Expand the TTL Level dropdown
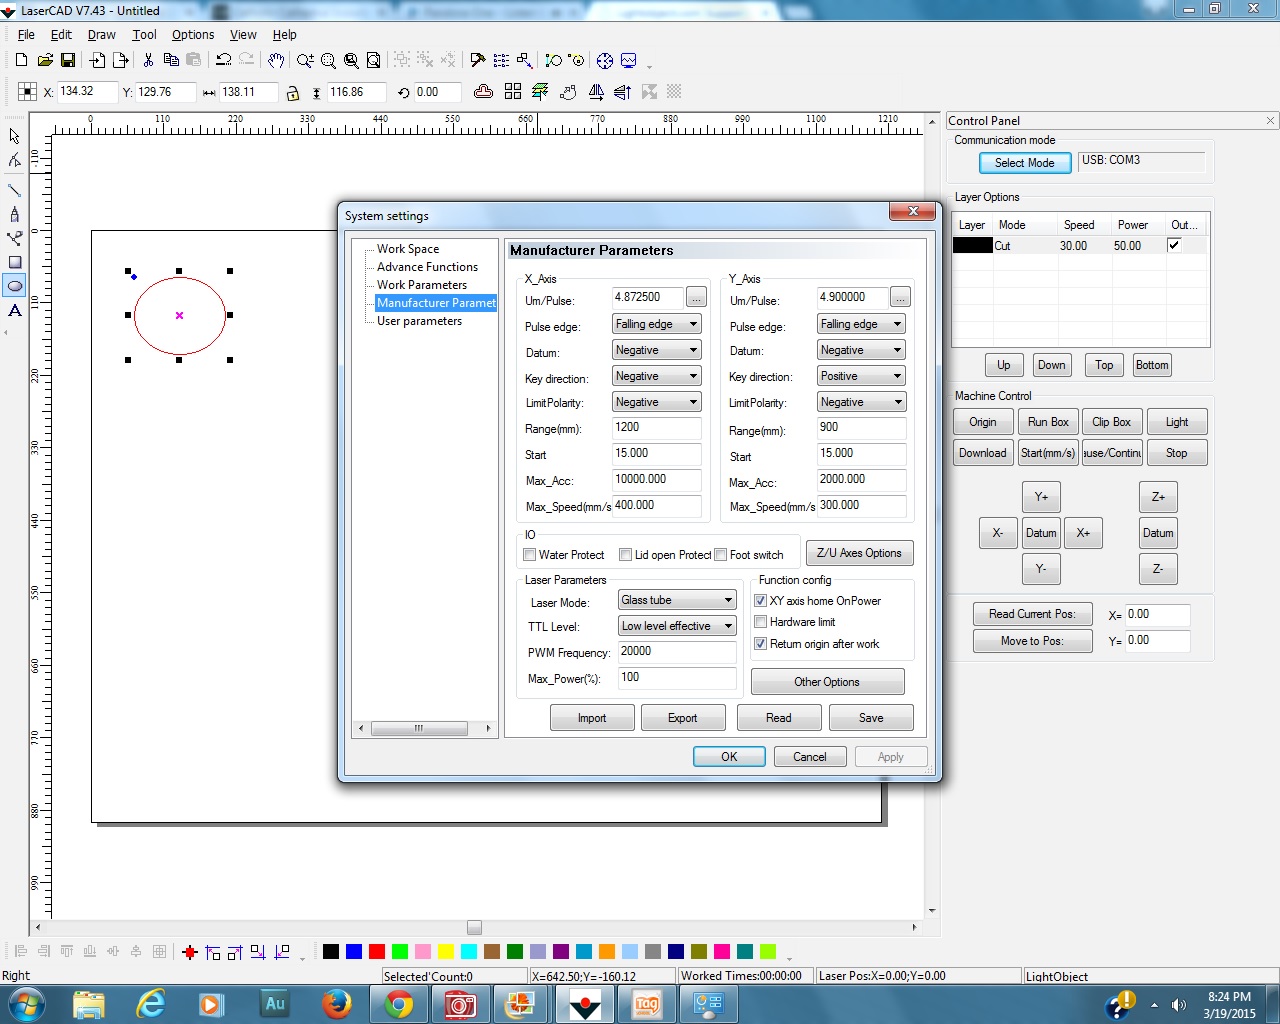 pyautogui.click(x=677, y=626)
